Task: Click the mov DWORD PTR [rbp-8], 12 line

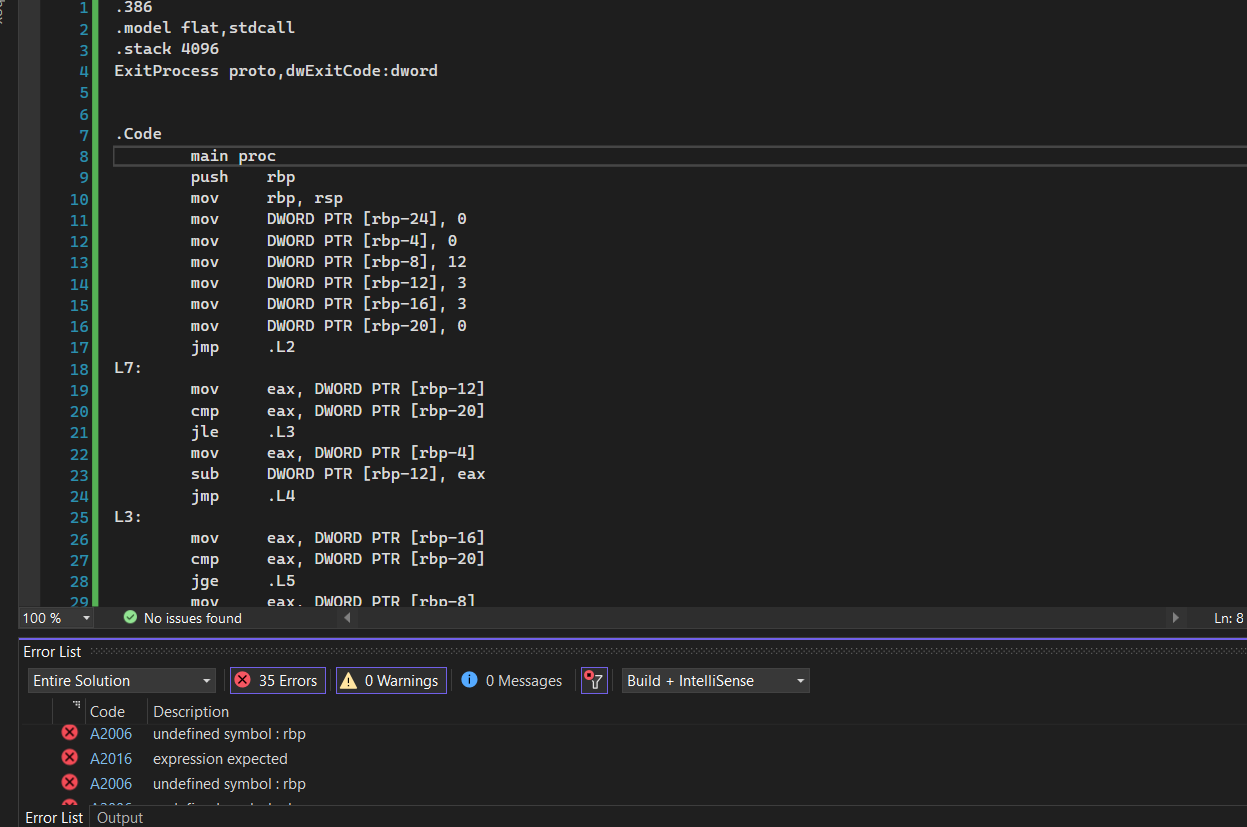Action: [x=329, y=262]
